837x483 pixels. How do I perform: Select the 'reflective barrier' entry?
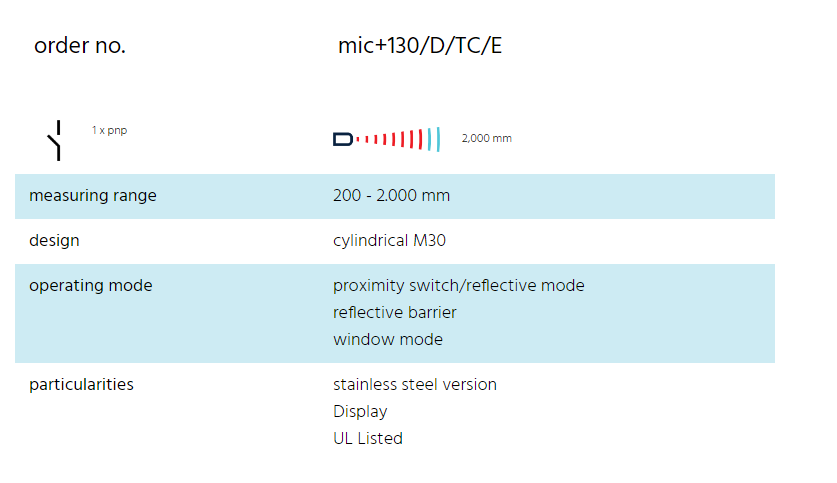coord(394,312)
